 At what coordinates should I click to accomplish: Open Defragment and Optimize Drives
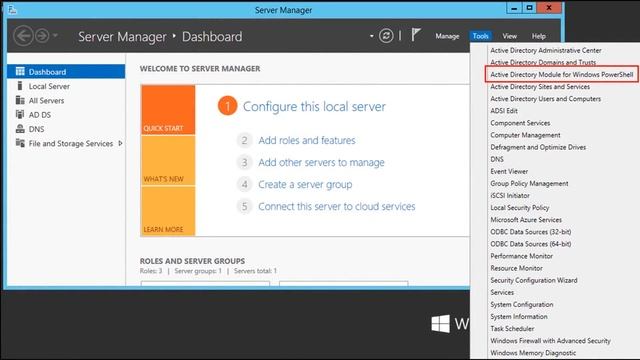point(538,147)
